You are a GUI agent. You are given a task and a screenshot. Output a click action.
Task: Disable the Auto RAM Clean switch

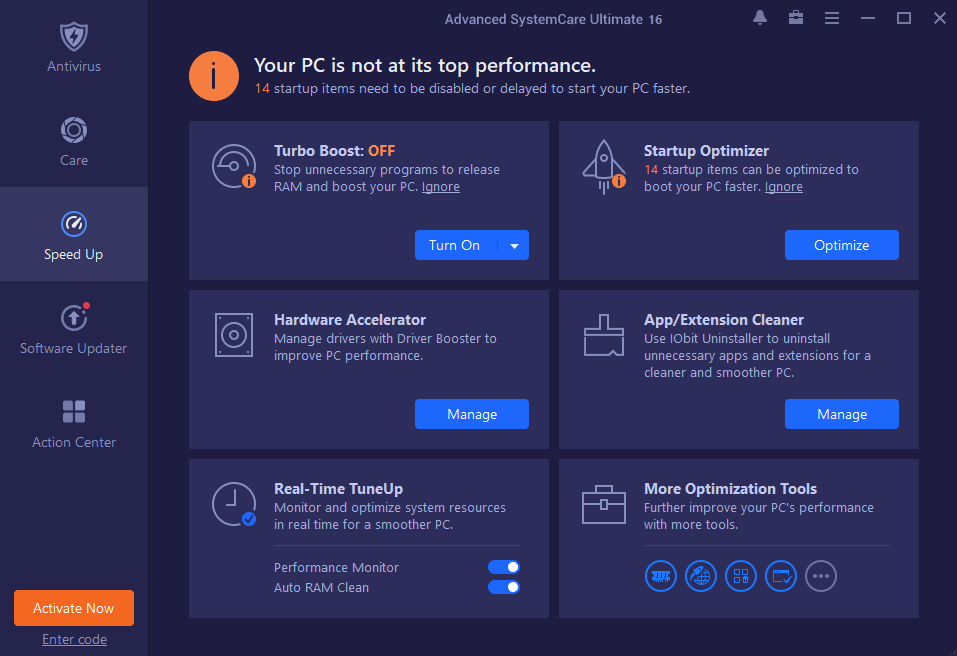504,587
